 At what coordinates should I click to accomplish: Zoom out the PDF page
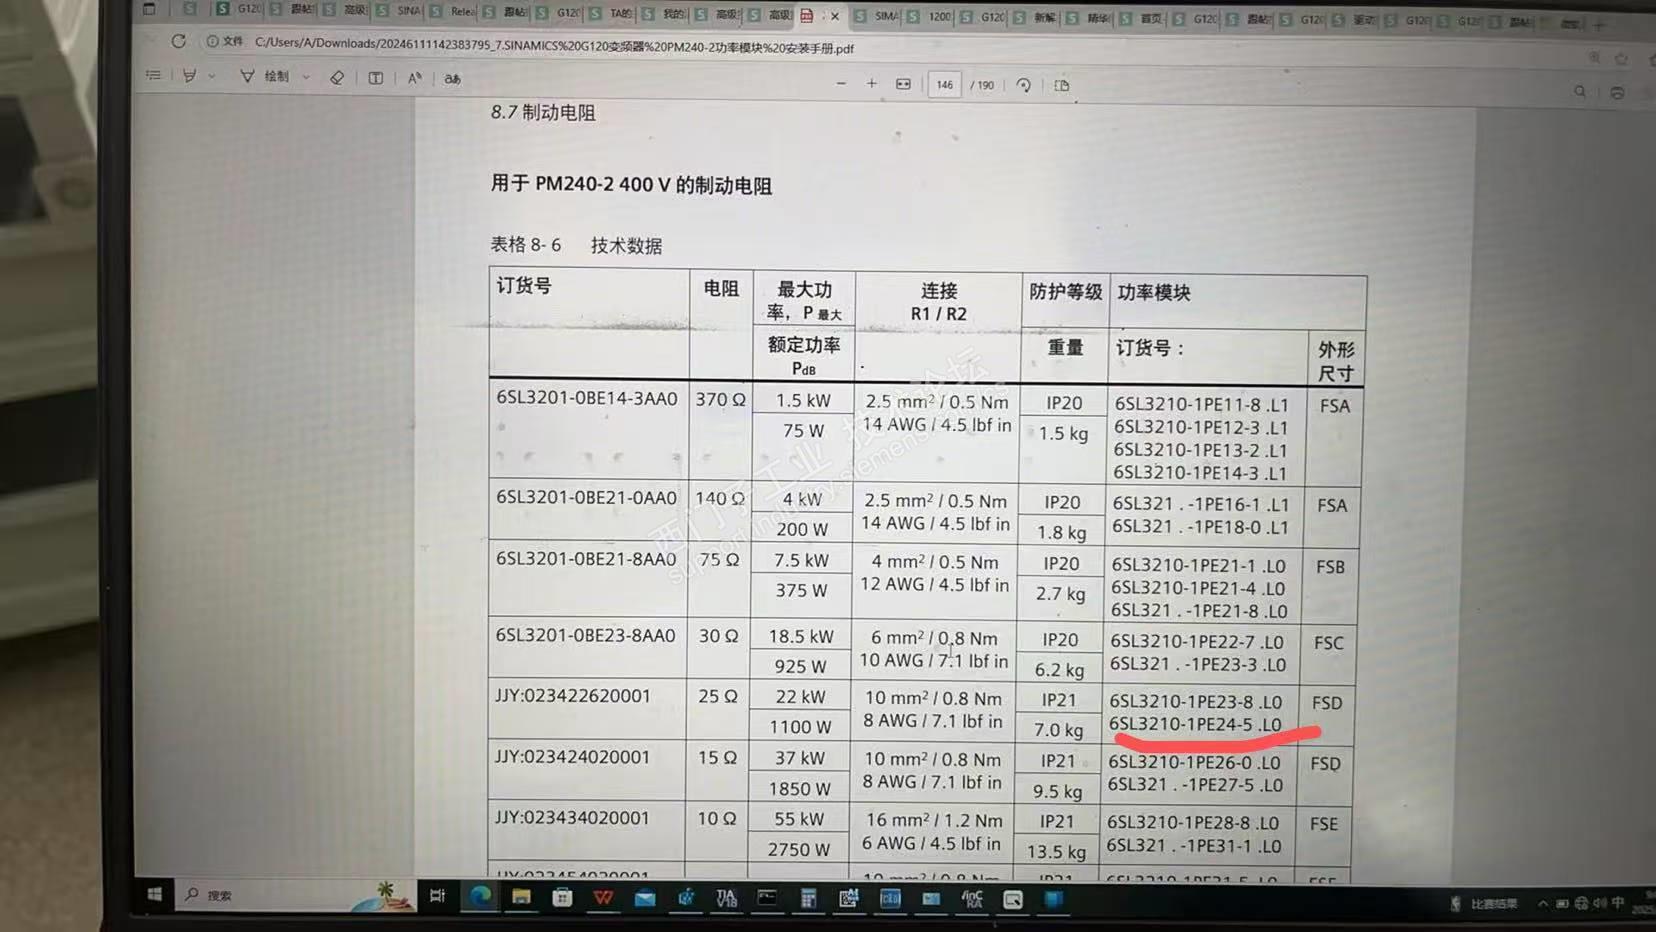tap(841, 84)
